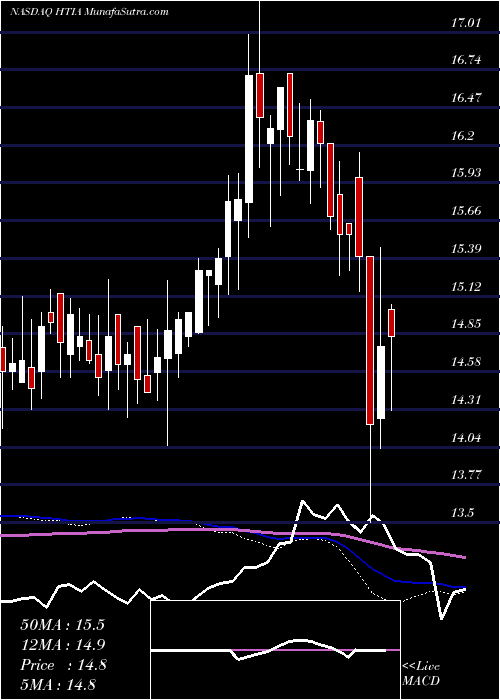Click the 17.01 price axis label

tap(466, 22)
